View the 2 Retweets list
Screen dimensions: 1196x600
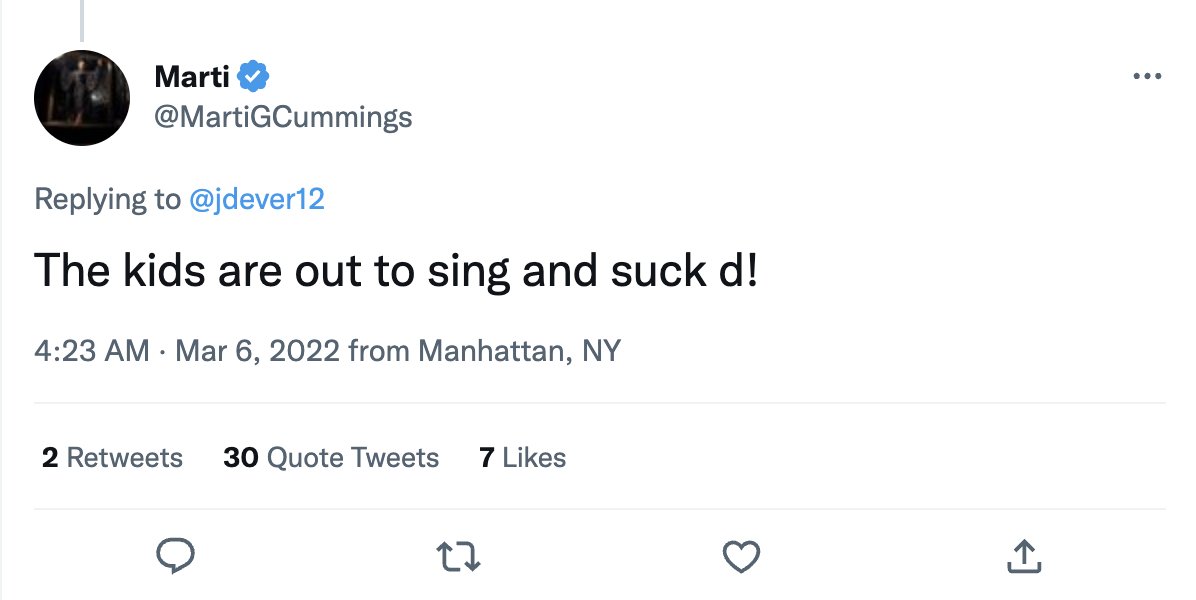(x=112, y=457)
